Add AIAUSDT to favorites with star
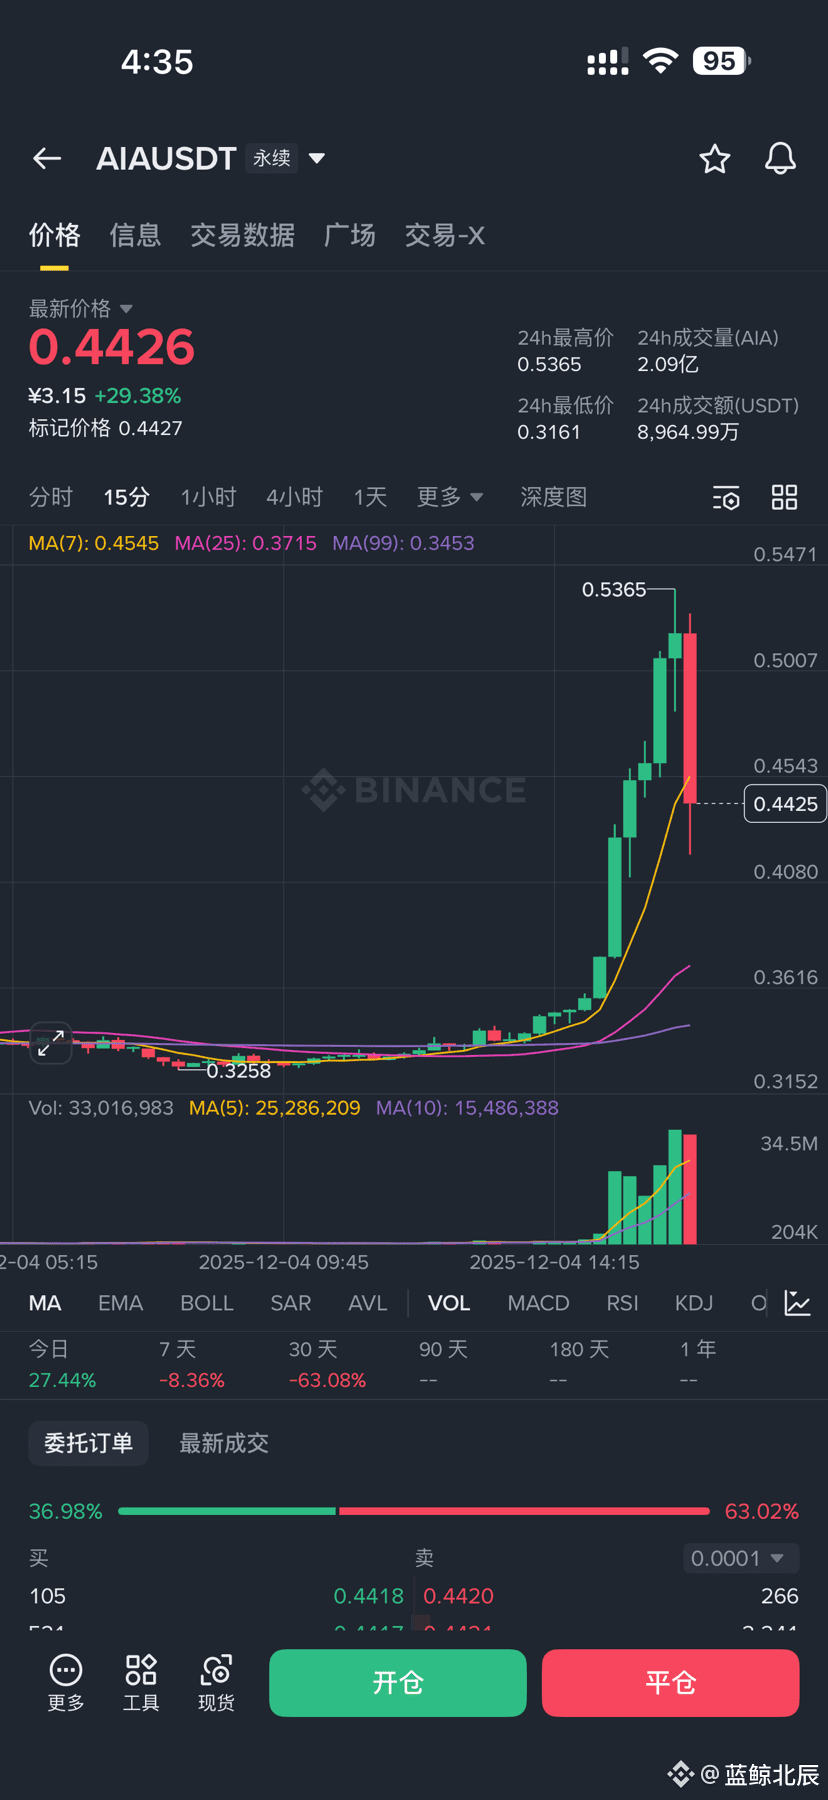This screenshot has height=1800, width=828. pyautogui.click(x=714, y=158)
